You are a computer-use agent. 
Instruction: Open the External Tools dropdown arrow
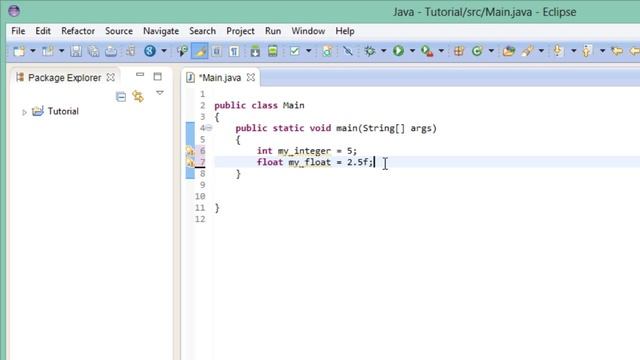(441, 51)
